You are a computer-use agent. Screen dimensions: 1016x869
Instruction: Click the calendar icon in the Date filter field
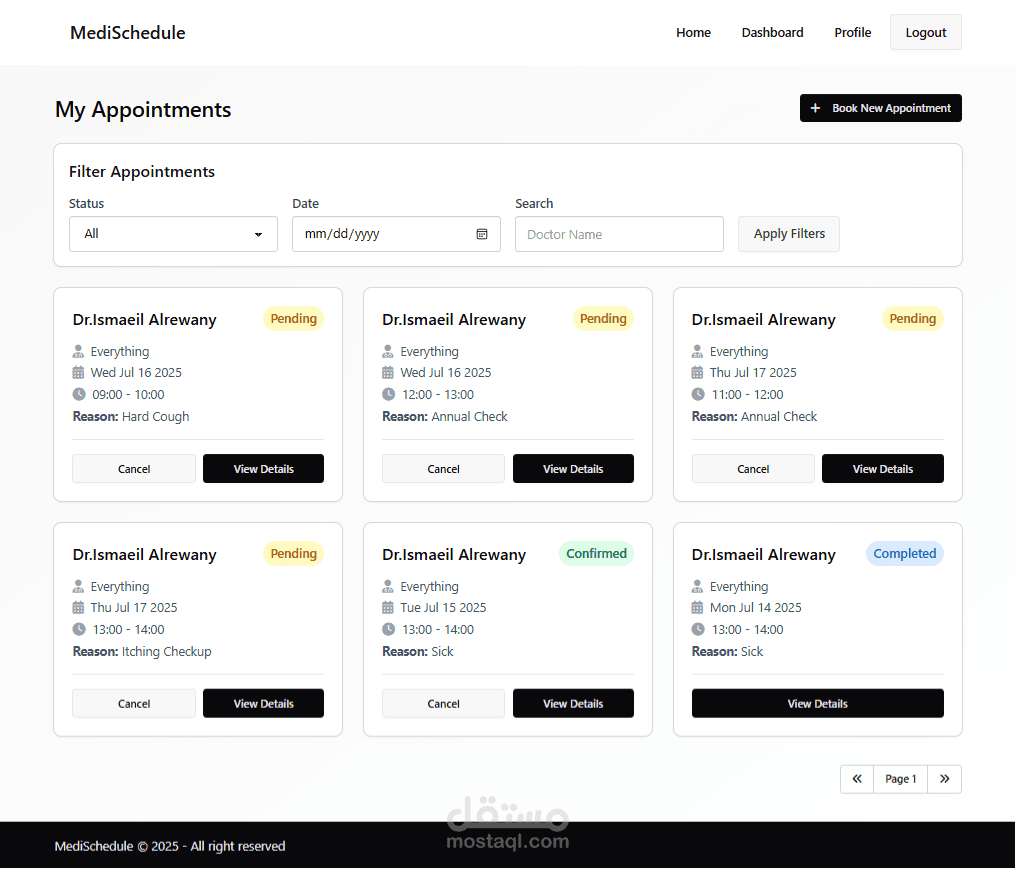click(482, 234)
